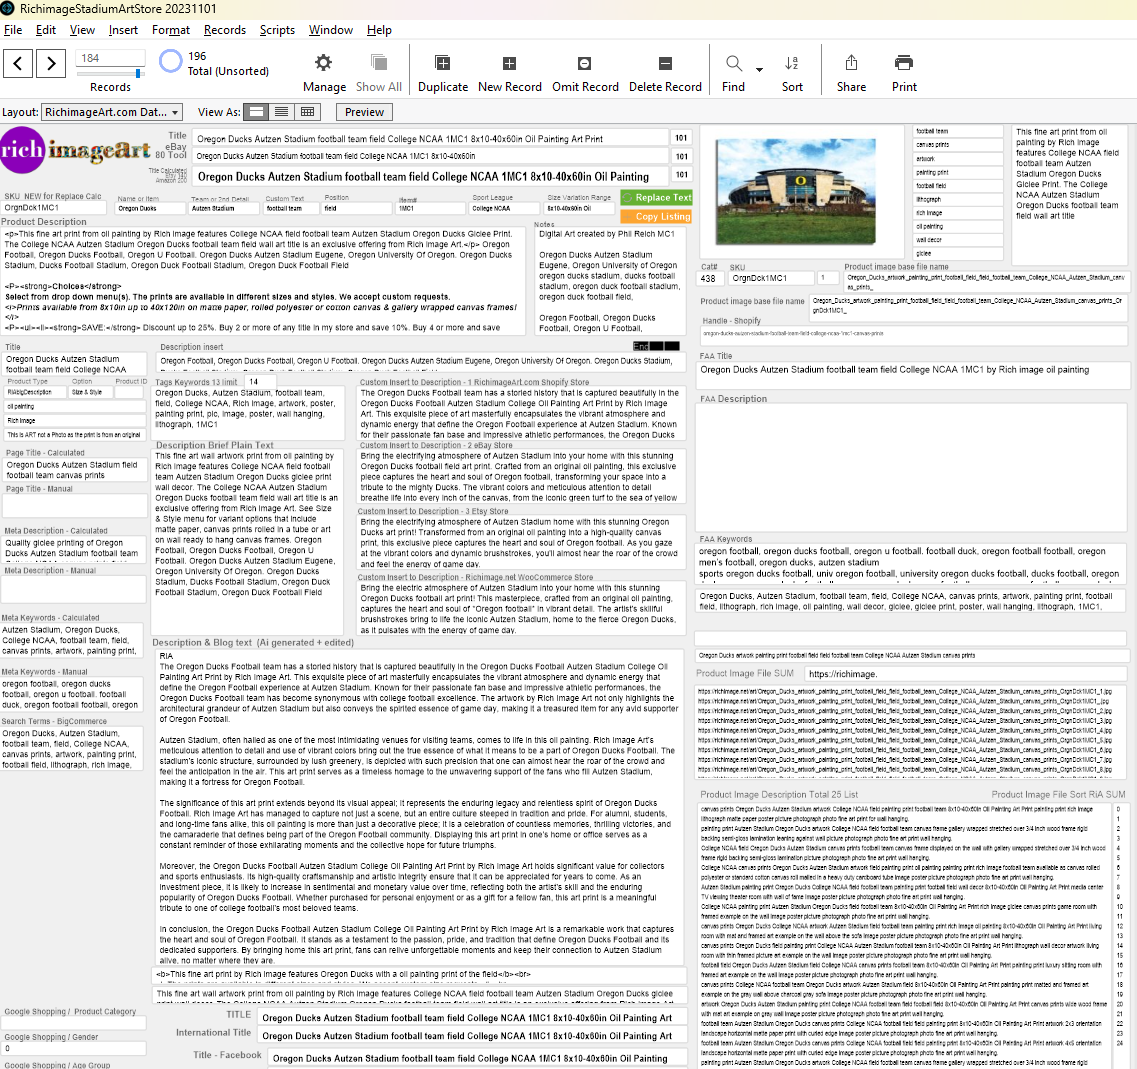Open the Records menu

(x=225, y=30)
